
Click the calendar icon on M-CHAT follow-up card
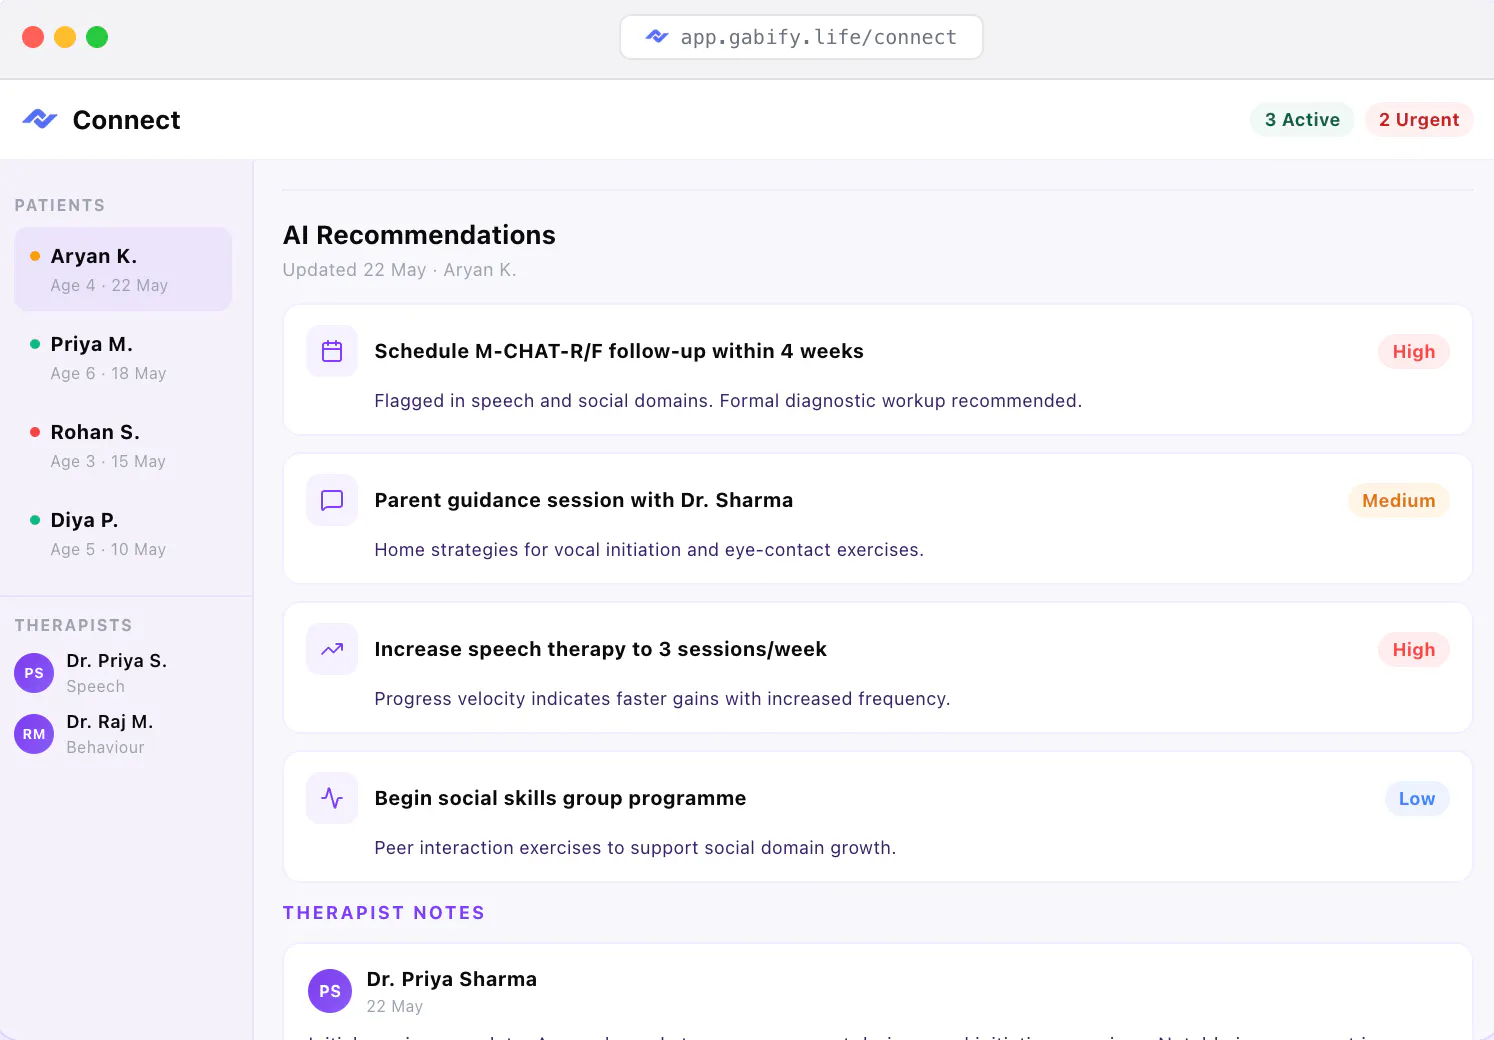click(x=332, y=351)
